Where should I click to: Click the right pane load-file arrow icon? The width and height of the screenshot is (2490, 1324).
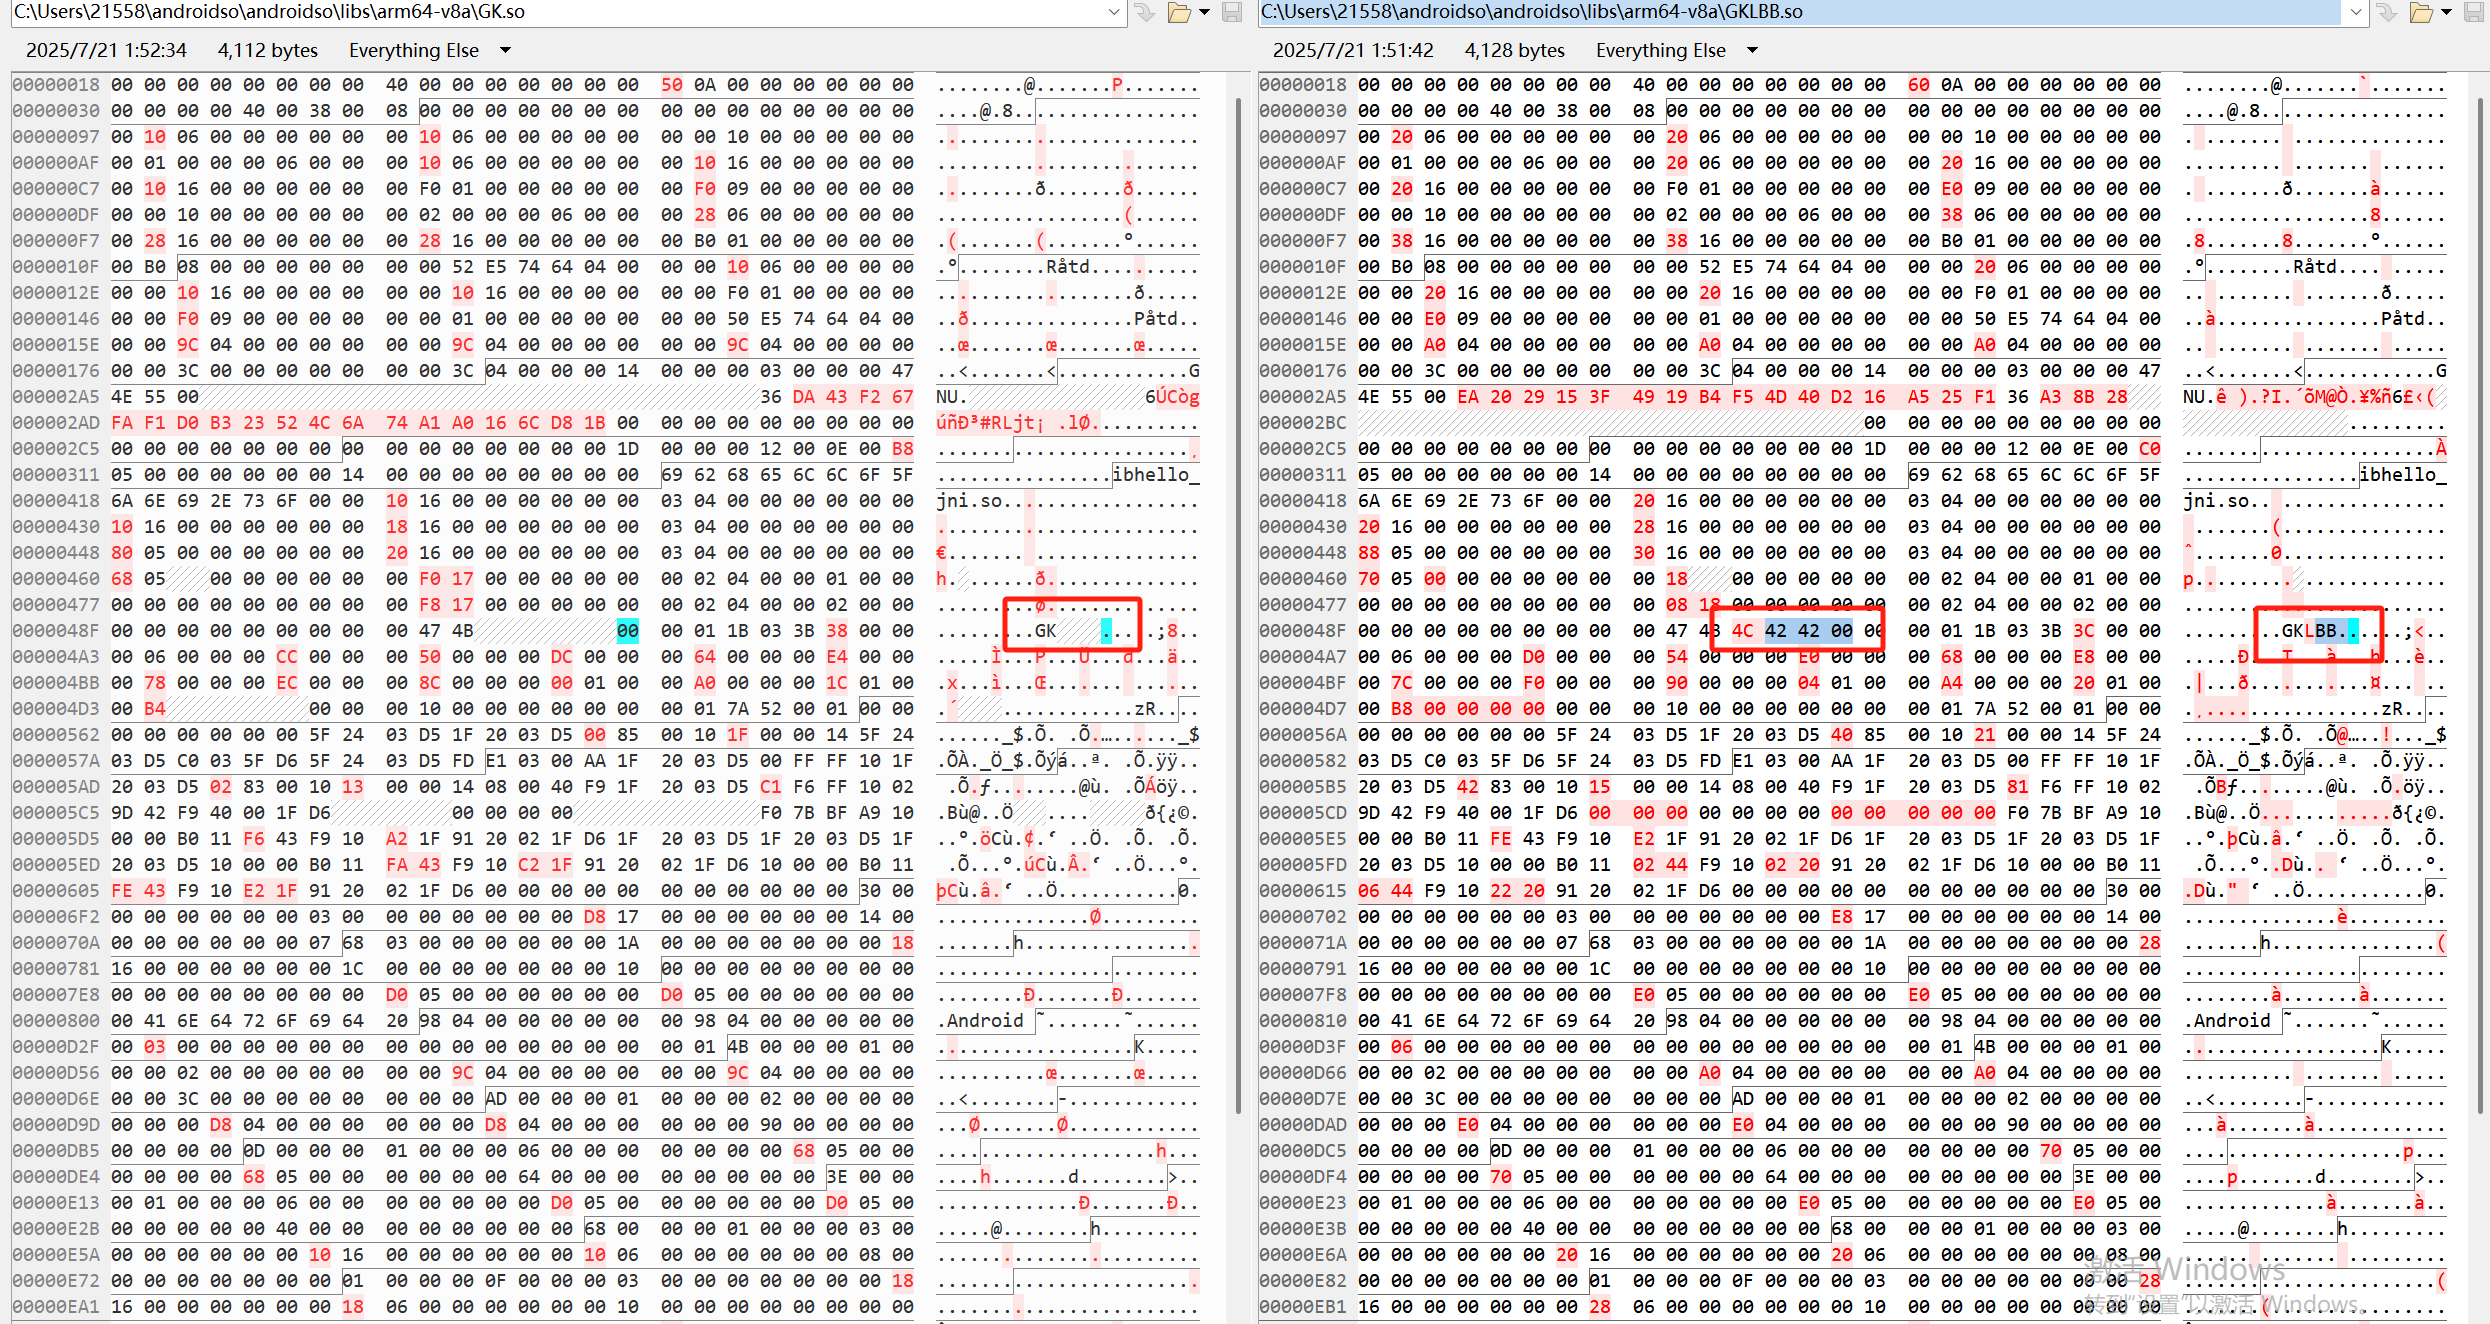click(2387, 12)
